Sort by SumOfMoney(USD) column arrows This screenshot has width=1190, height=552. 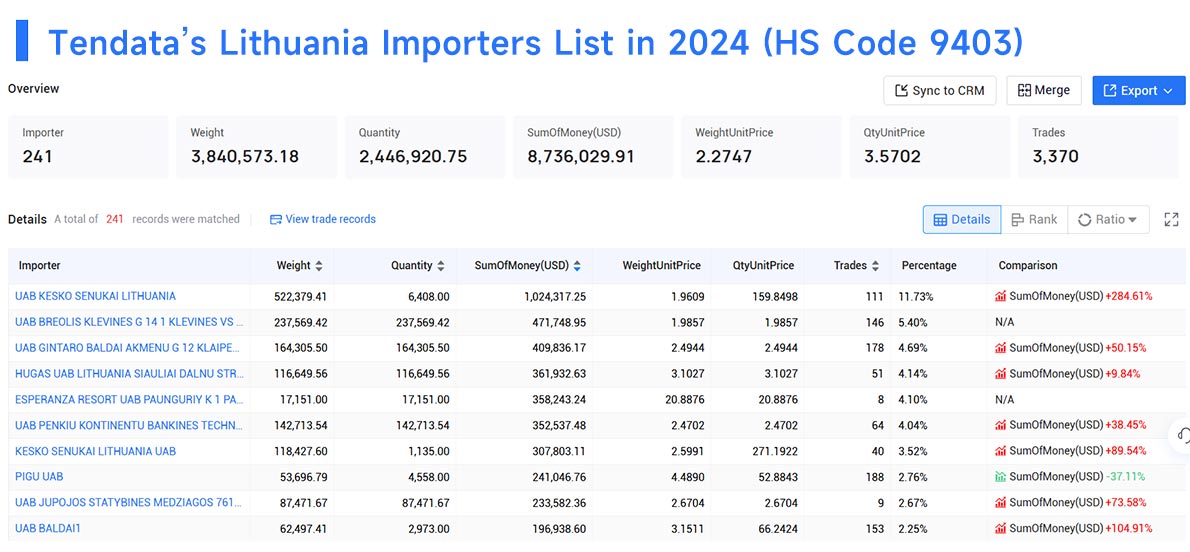pyautogui.click(x=577, y=266)
